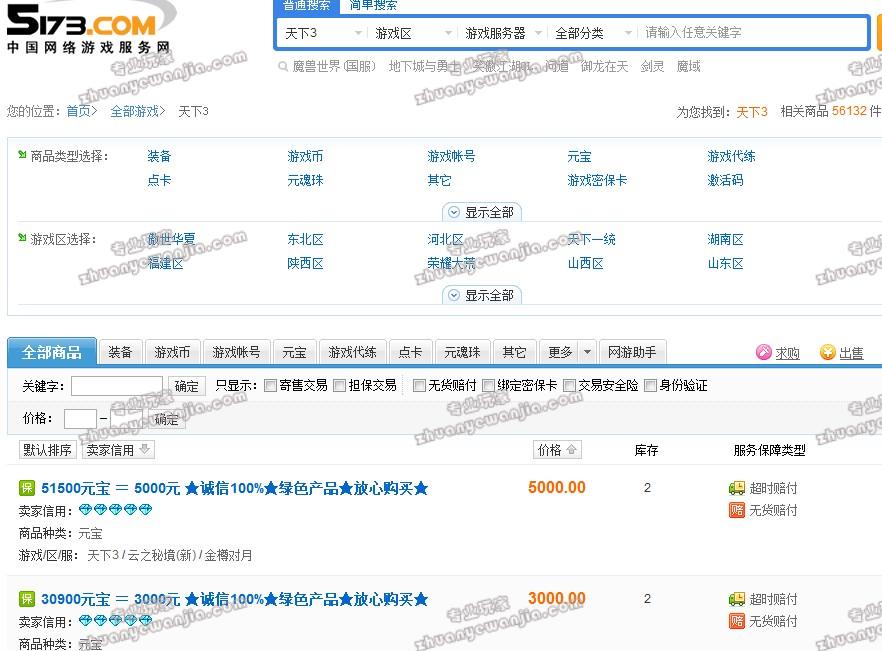Open the 网游助手 tab

pos(632,352)
